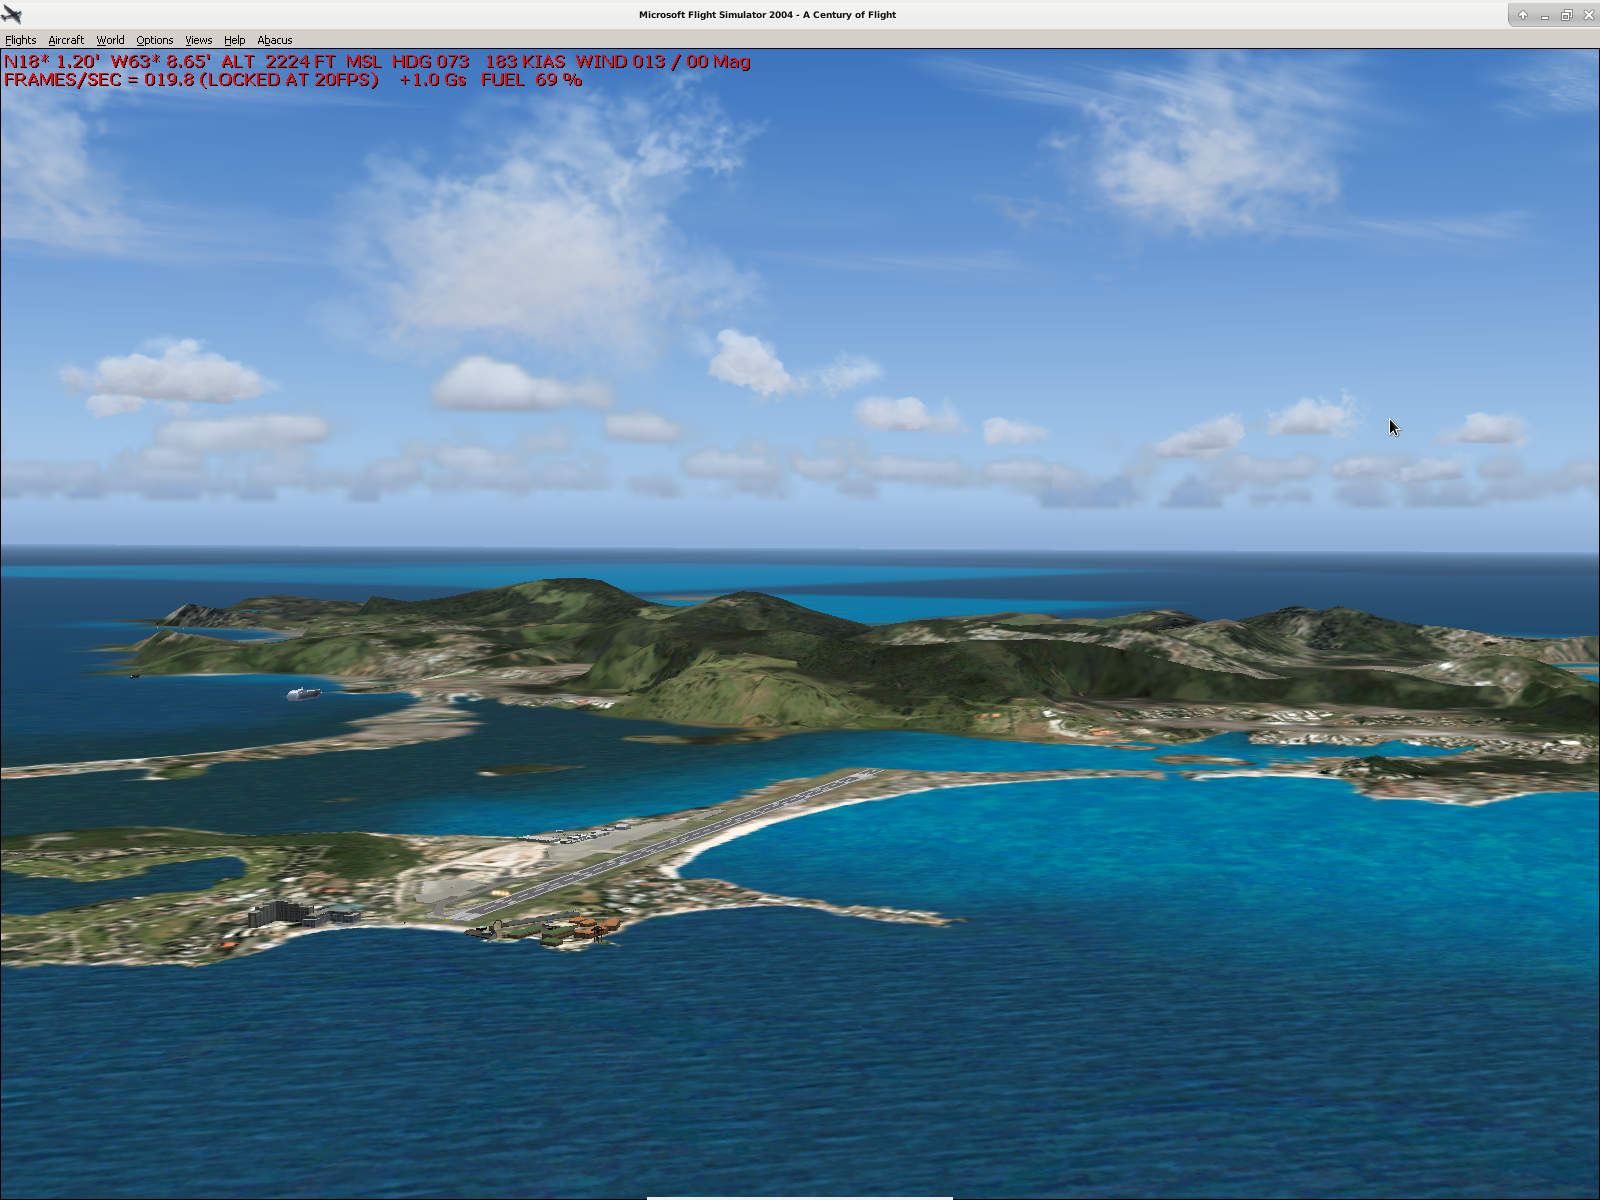Click the FUEL 69 % readout
Viewport: 1600px width, 1200px height.
pyautogui.click(x=531, y=80)
